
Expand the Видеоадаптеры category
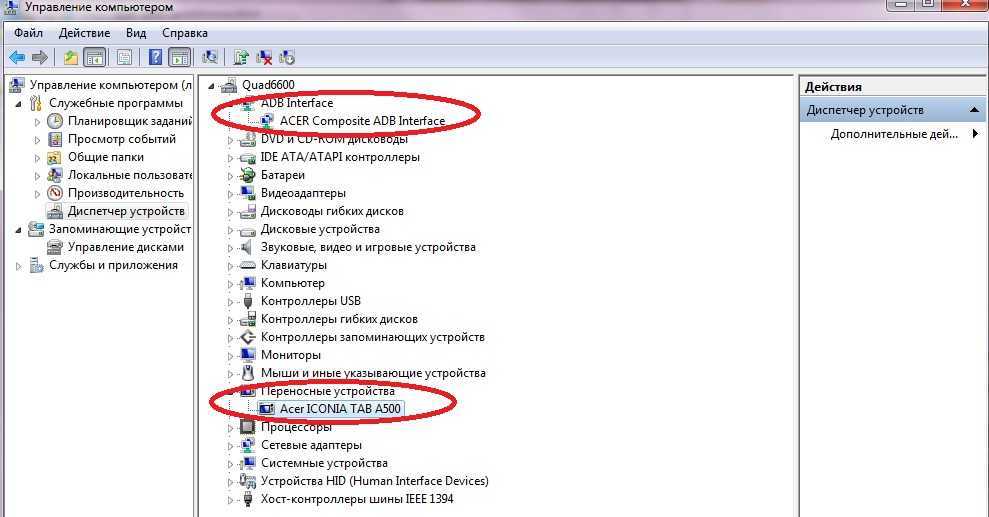(231, 194)
